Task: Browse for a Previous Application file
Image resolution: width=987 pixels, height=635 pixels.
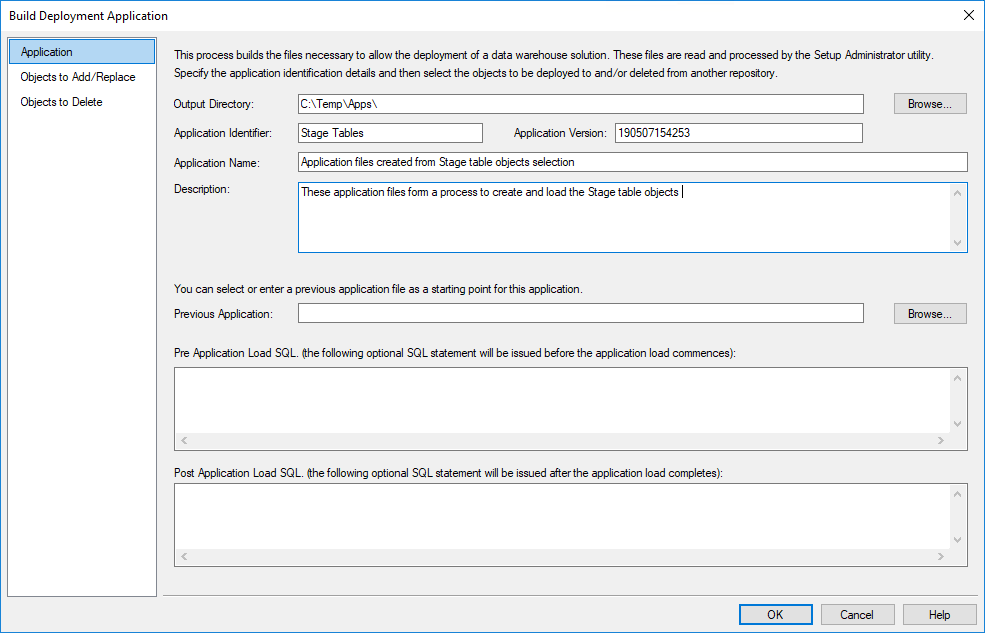Action: (x=930, y=314)
